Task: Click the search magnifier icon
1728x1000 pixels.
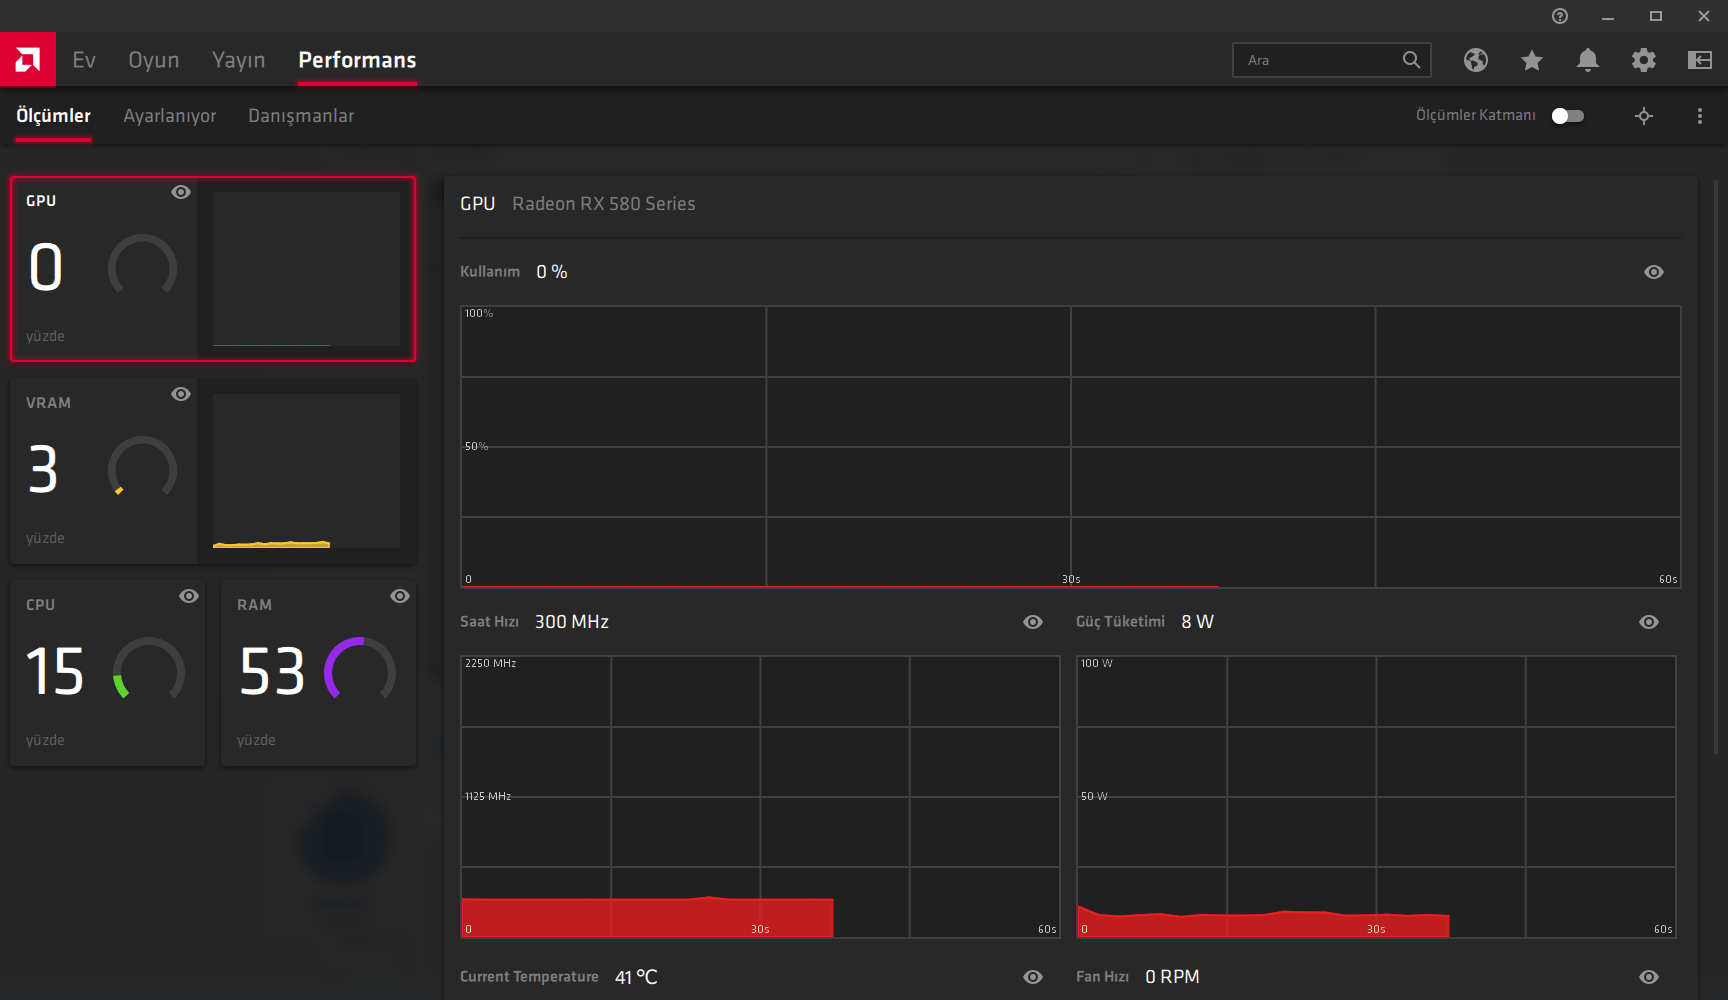Action: (x=1411, y=60)
